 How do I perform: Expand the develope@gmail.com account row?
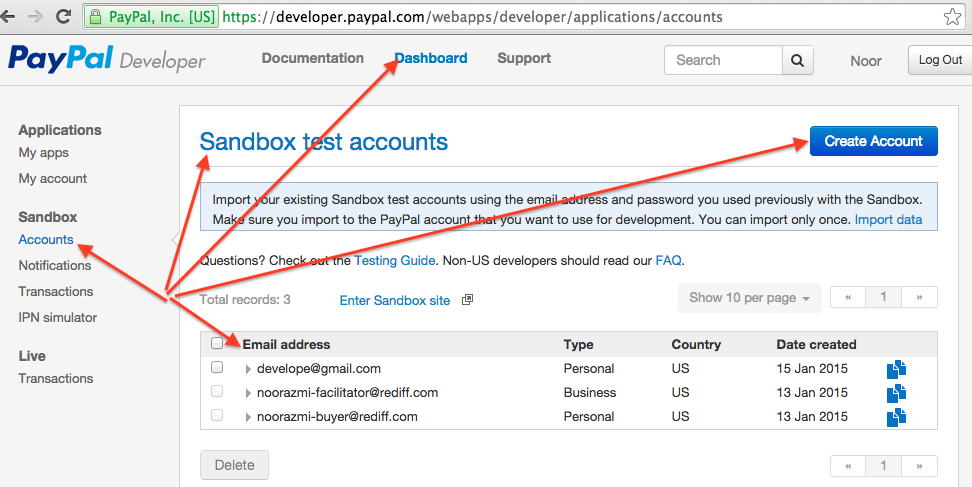[248, 369]
